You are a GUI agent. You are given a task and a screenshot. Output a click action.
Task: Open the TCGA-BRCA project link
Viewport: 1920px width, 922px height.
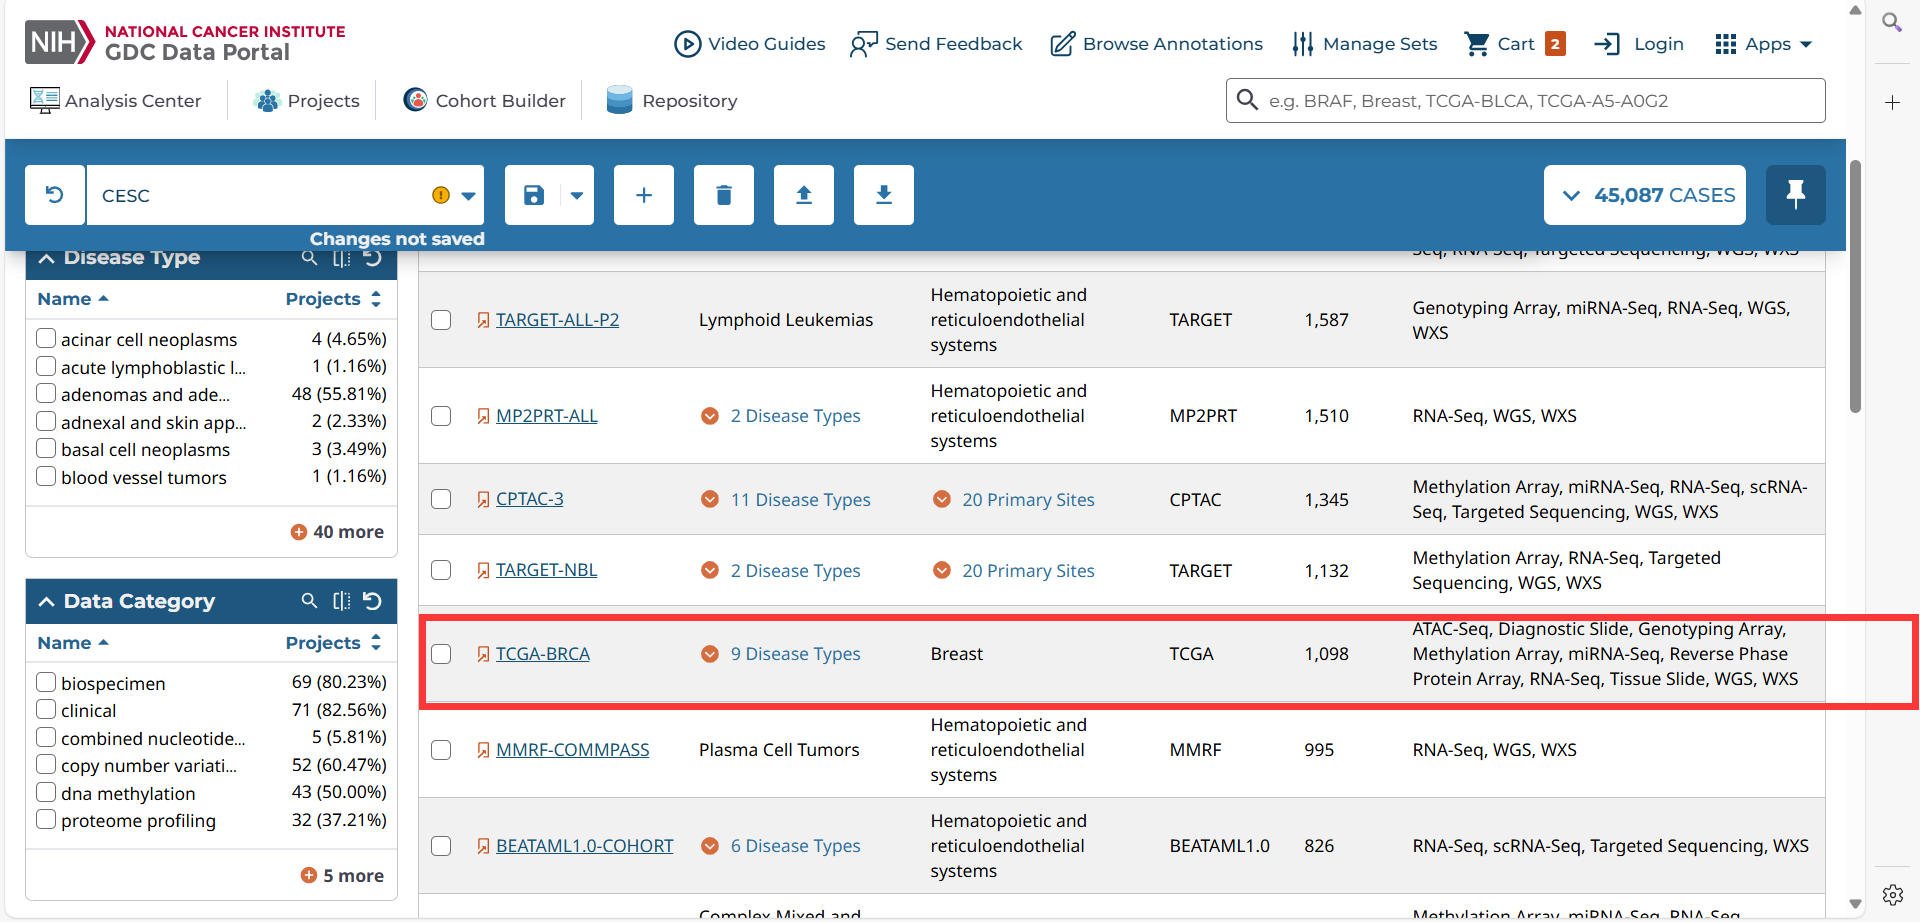pyautogui.click(x=543, y=654)
